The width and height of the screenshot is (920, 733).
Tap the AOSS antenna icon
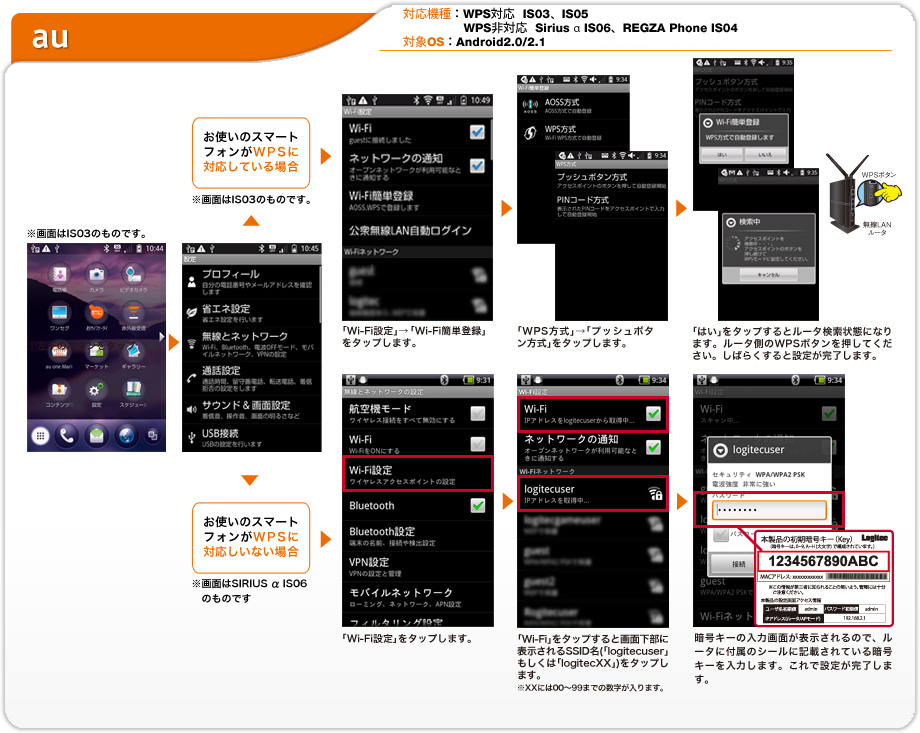[530, 106]
